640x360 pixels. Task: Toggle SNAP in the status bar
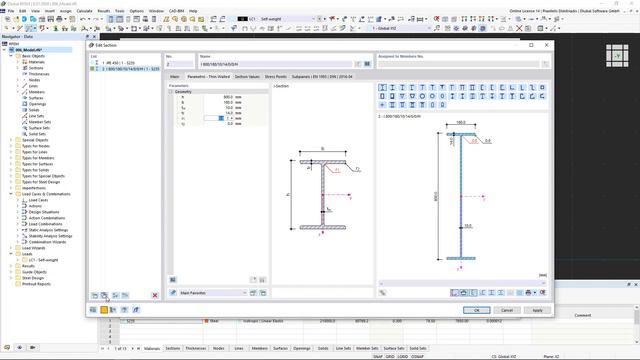(x=378, y=357)
